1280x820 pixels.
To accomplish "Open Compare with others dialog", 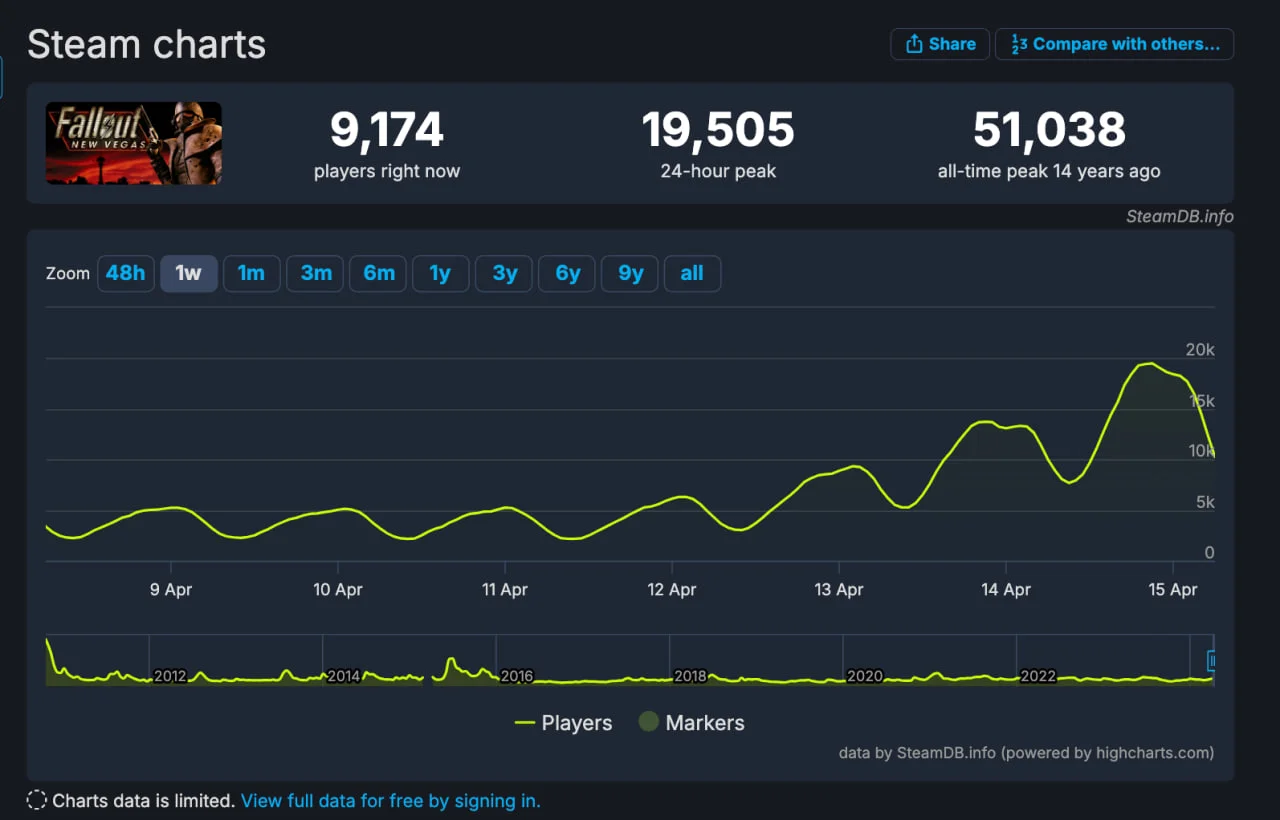I will point(1114,44).
